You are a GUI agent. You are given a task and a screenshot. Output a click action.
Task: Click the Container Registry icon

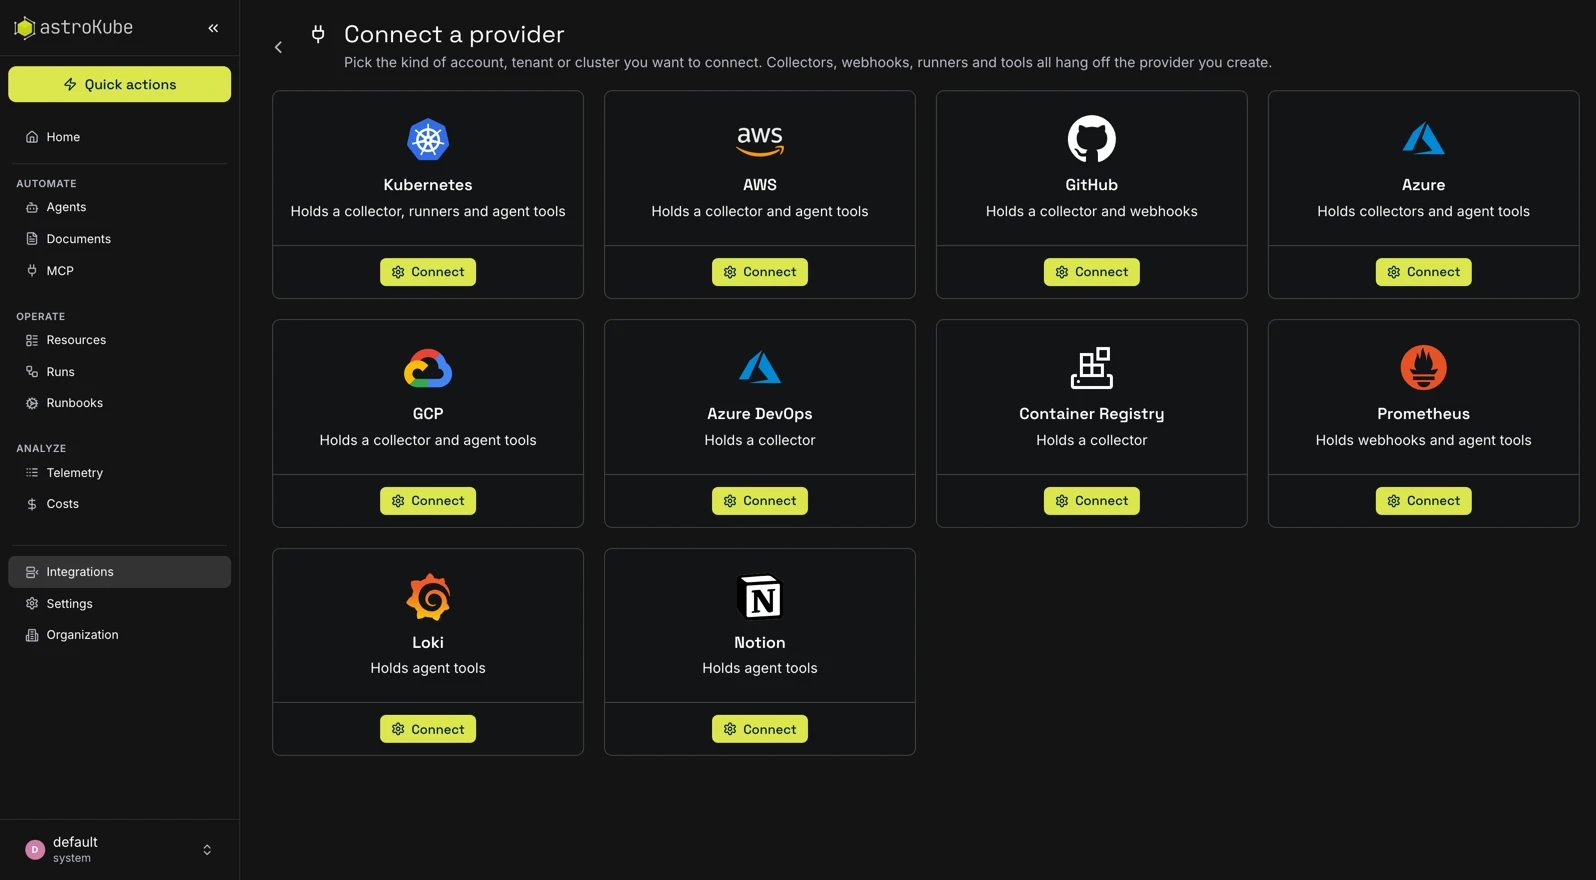pyautogui.click(x=1091, y=368)
